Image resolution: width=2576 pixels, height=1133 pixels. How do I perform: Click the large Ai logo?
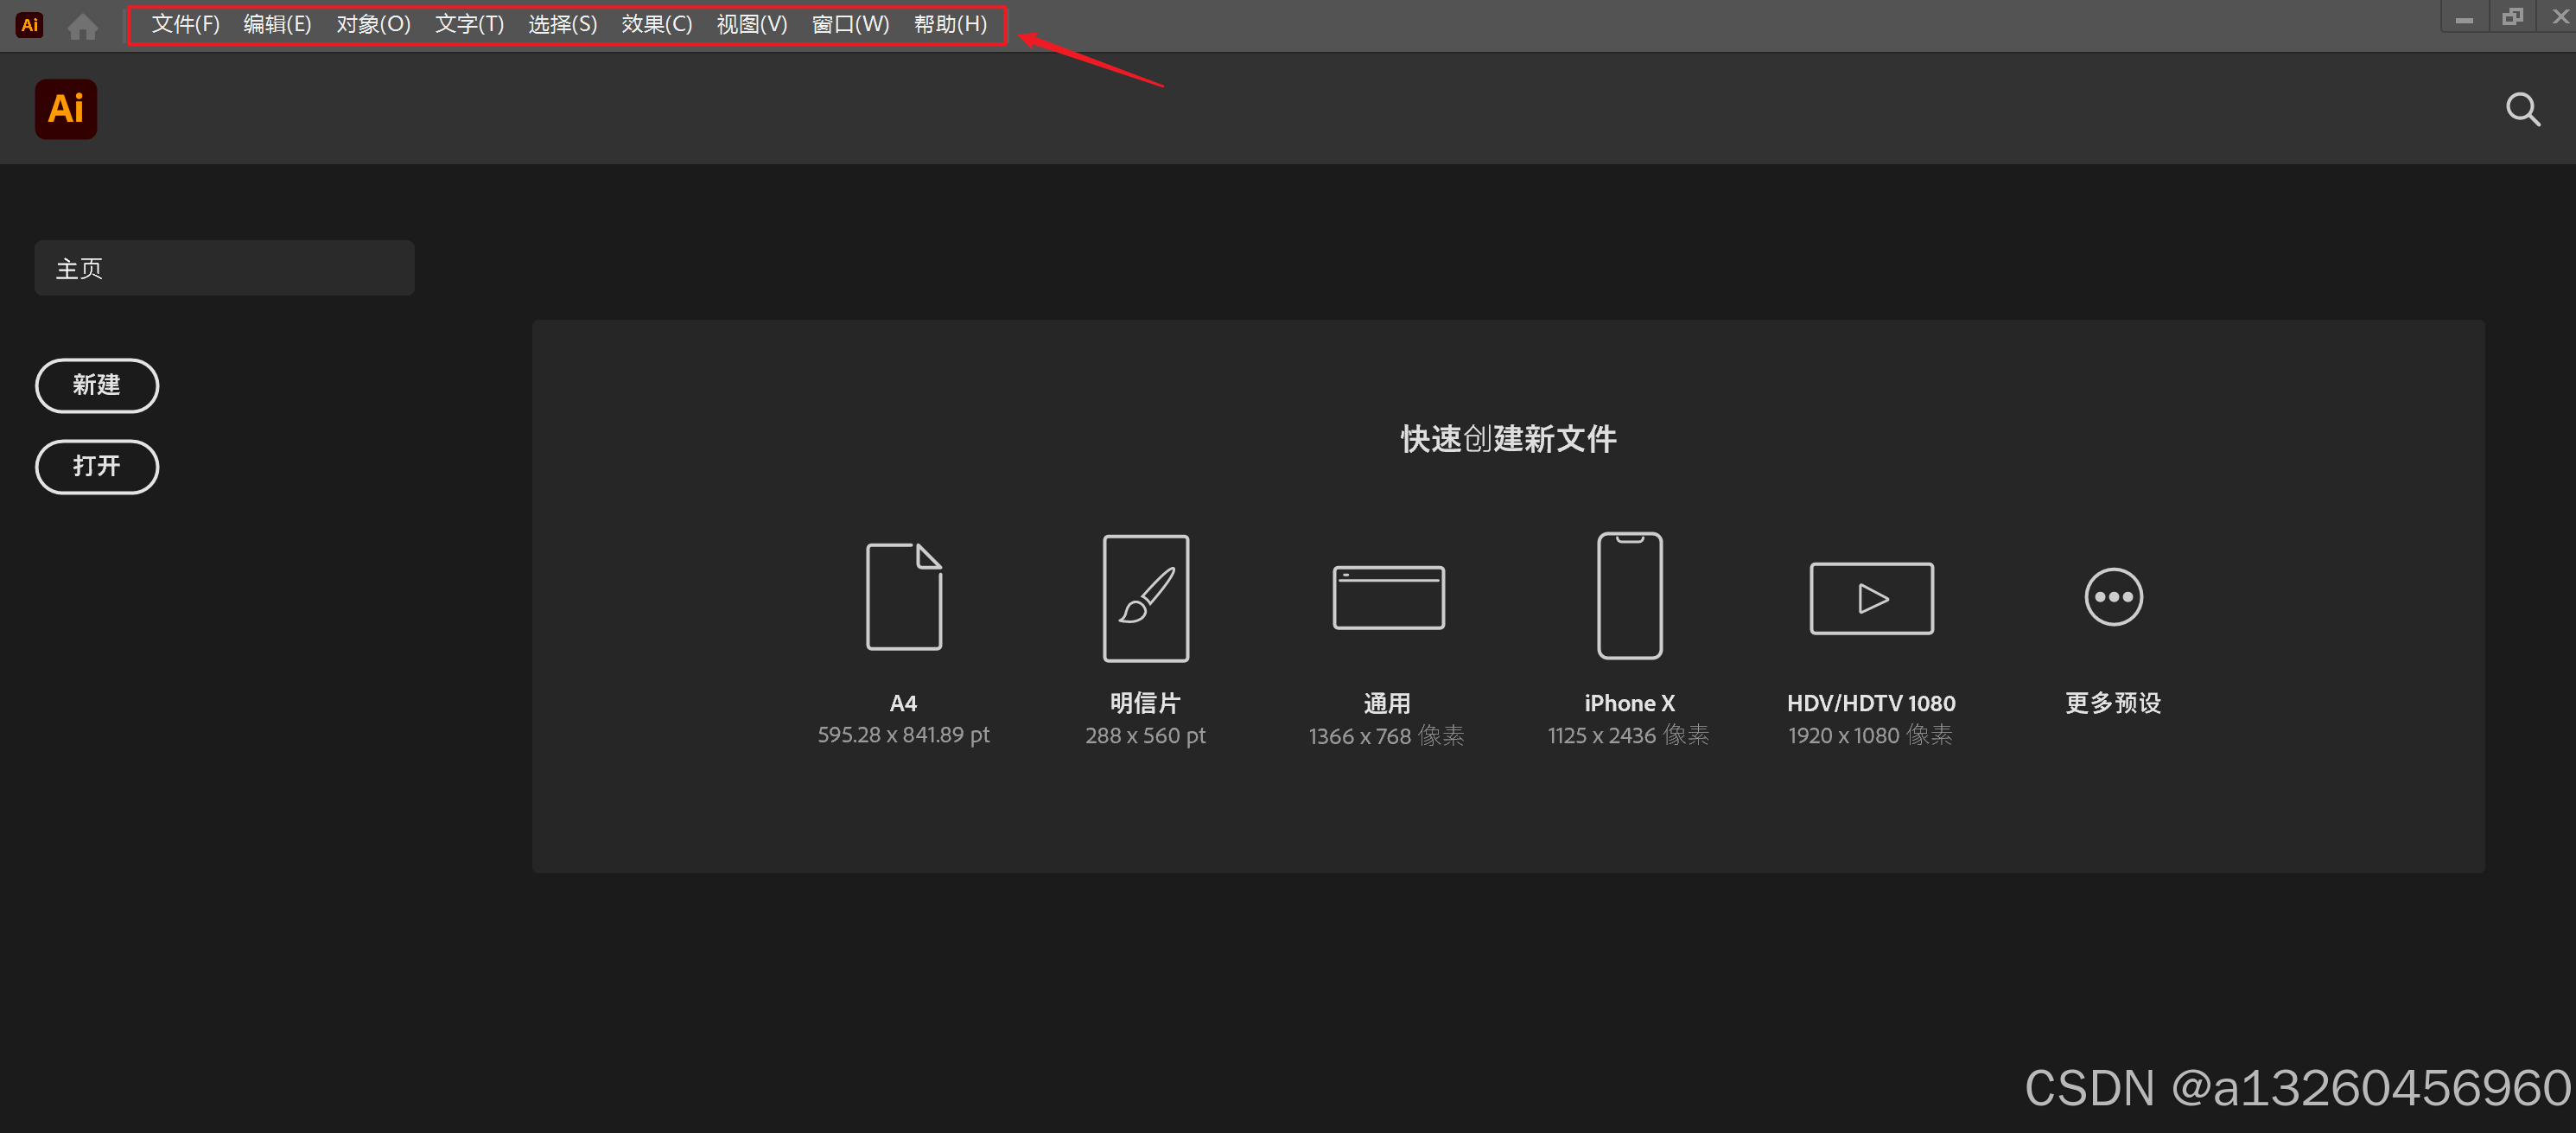pos(66,109)
